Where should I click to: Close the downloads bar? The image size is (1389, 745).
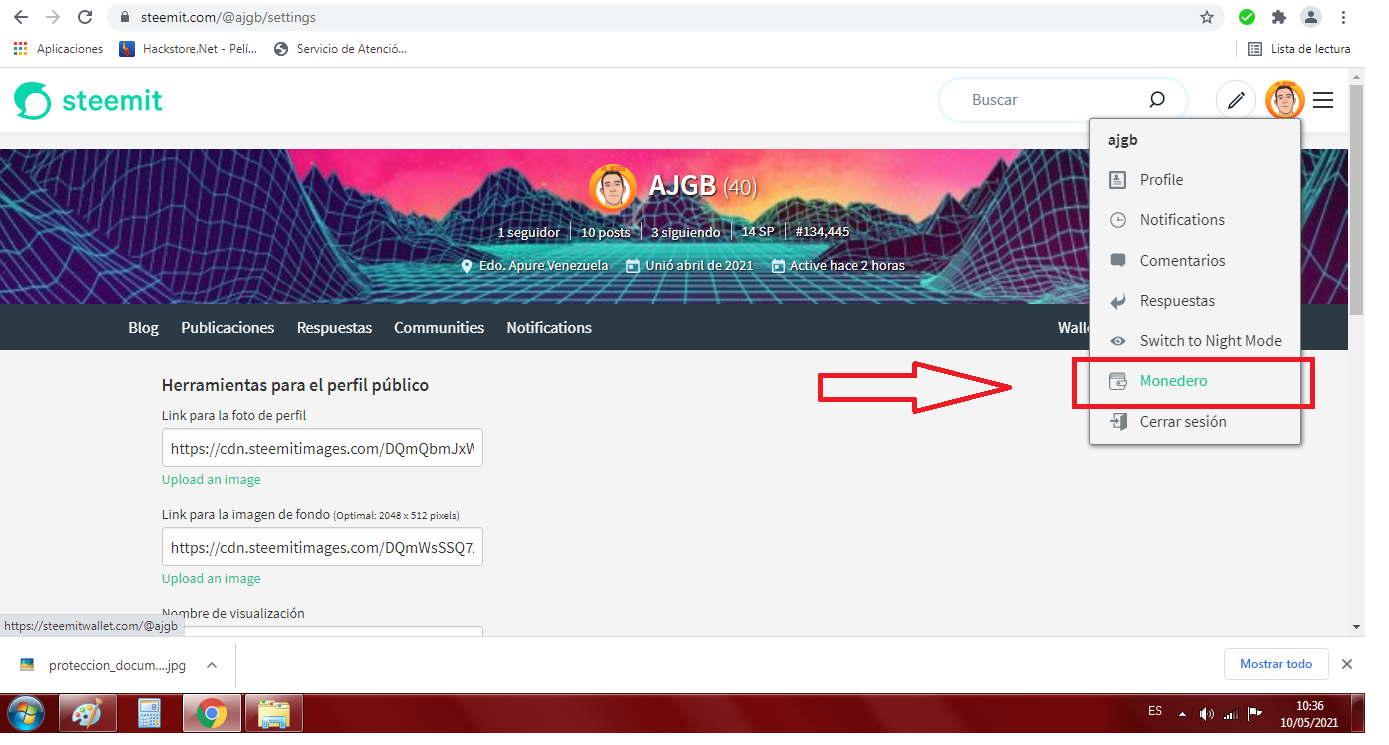[1347, 664]
